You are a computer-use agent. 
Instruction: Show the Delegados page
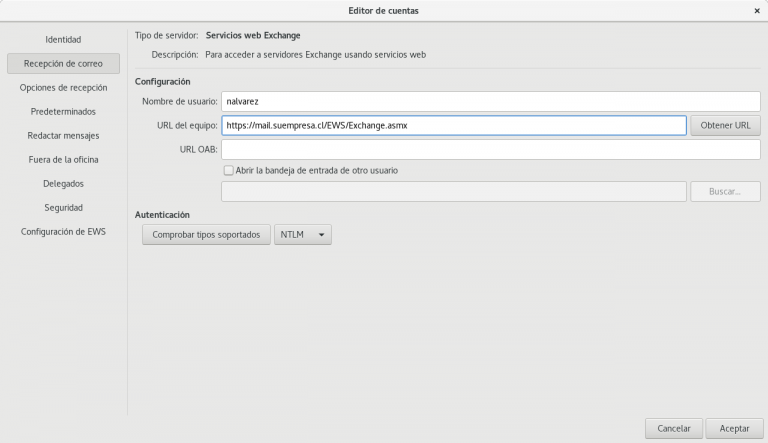[x=63, y=183]
